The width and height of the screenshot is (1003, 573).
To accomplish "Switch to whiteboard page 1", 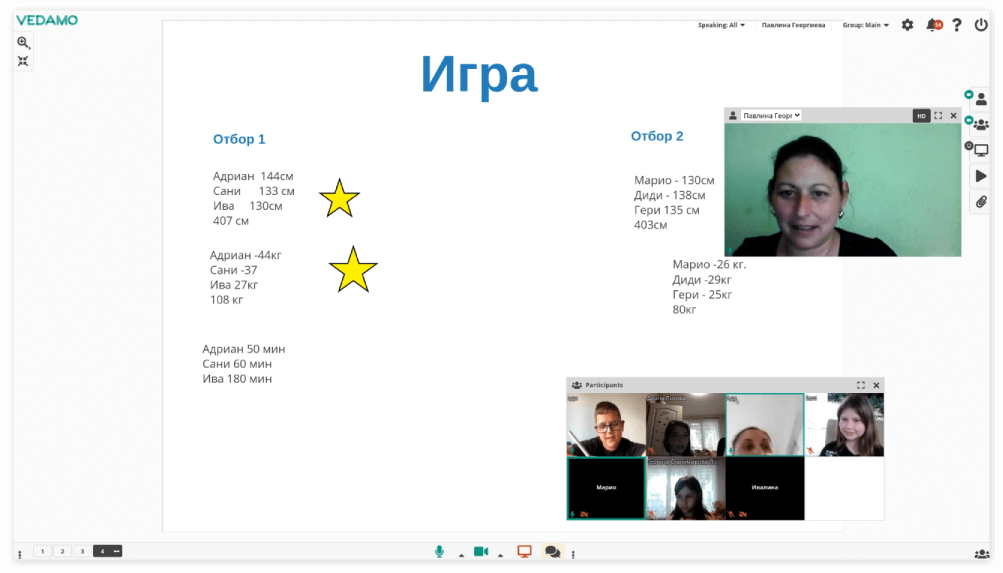I will (x=42, y=551).
